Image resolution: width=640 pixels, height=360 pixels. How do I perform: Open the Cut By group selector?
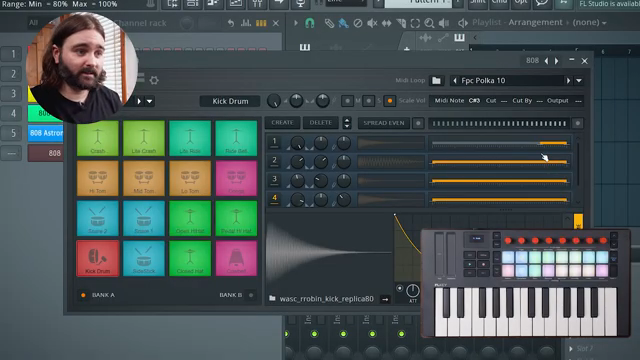pos(539,101)
